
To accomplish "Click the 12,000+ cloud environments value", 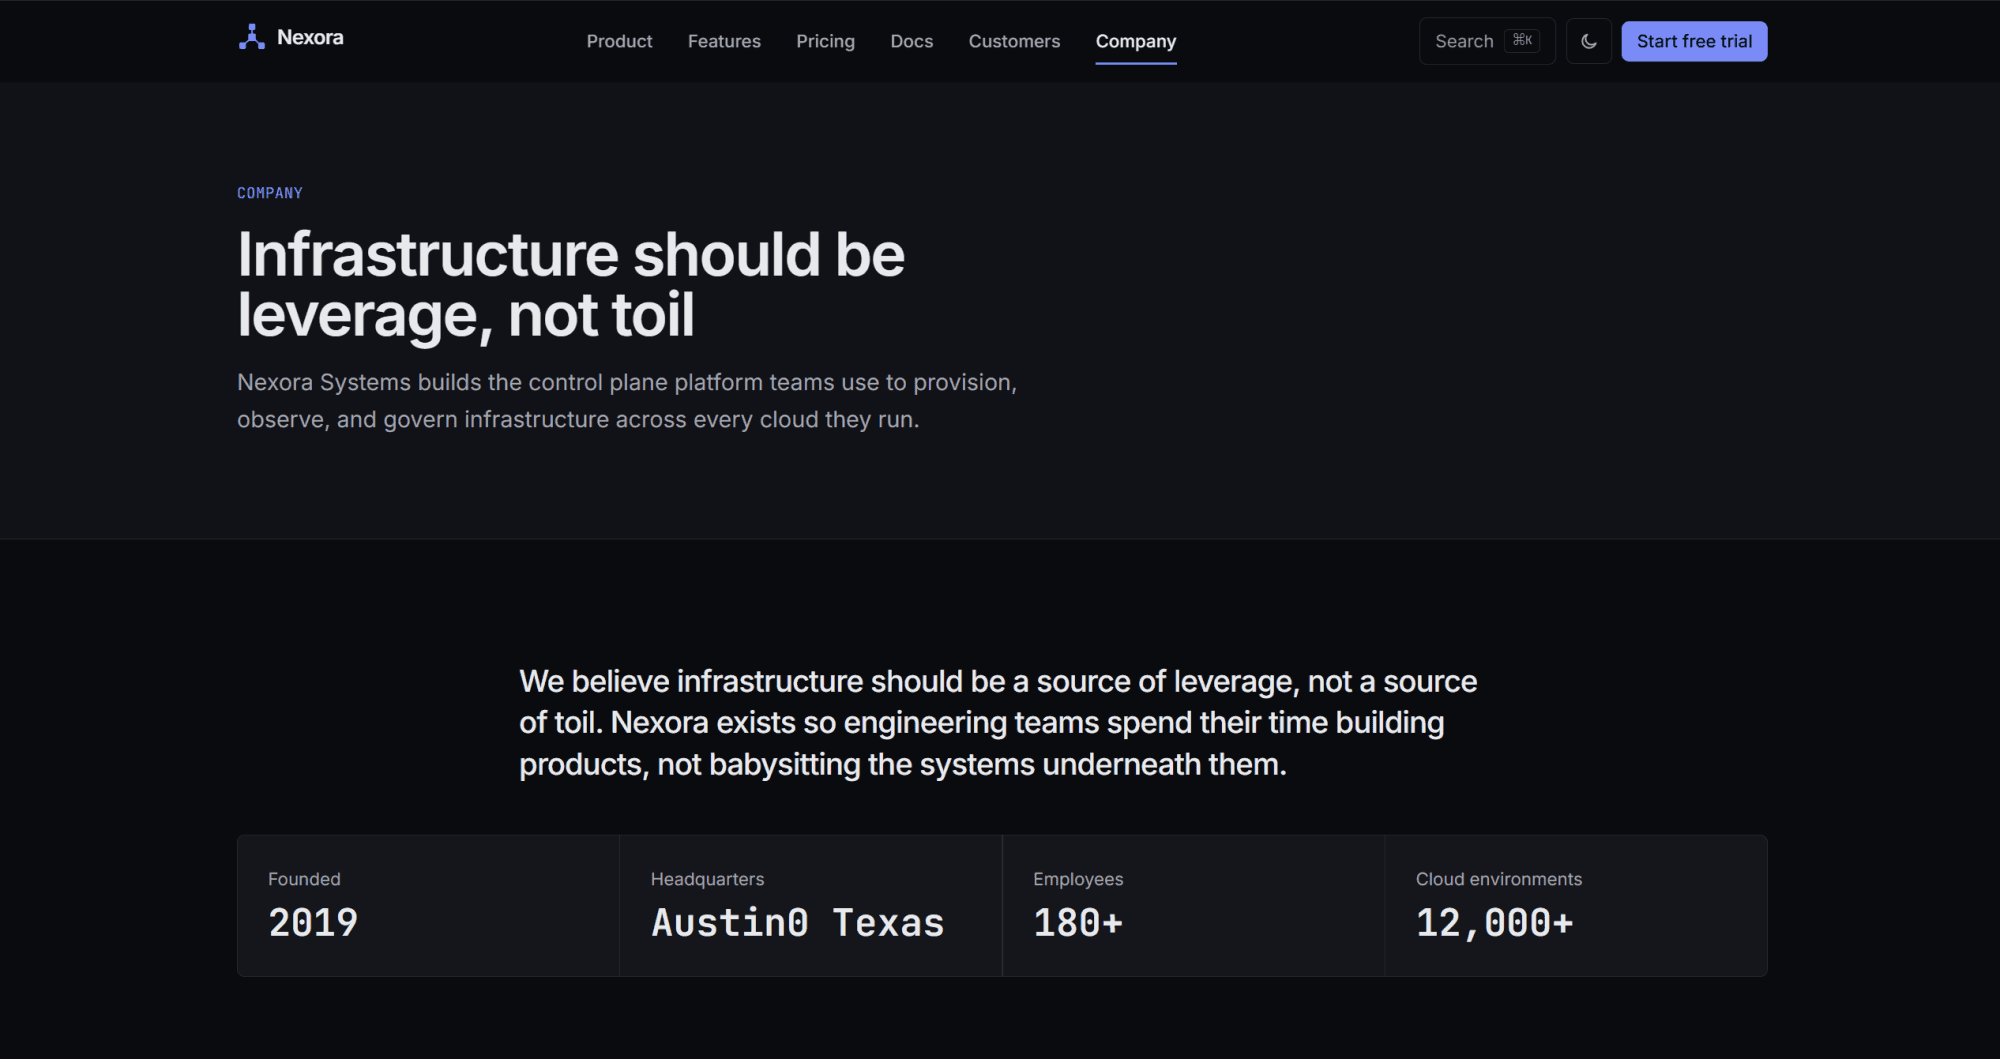I will tap(1495, 922).
